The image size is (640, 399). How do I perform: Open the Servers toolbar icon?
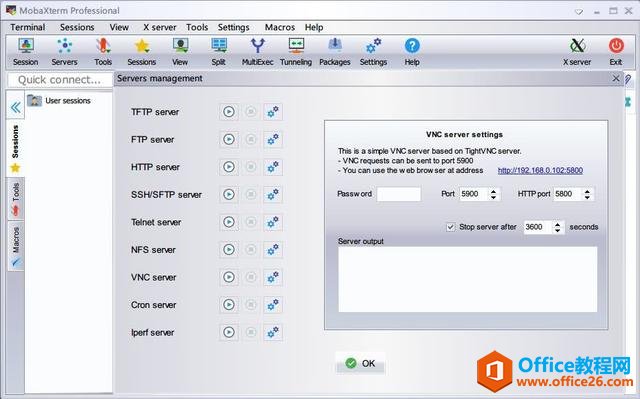[x=64, y=52]
